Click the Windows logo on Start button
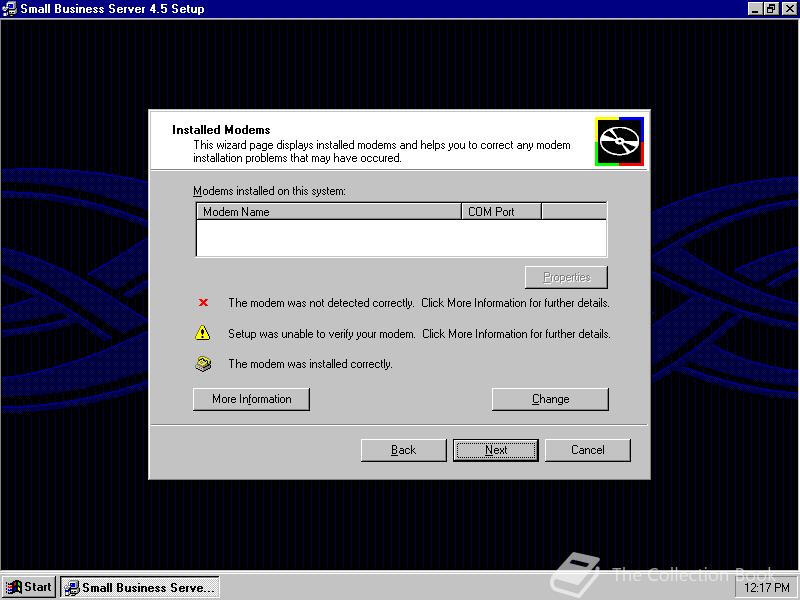 click(x=13, y=587)
